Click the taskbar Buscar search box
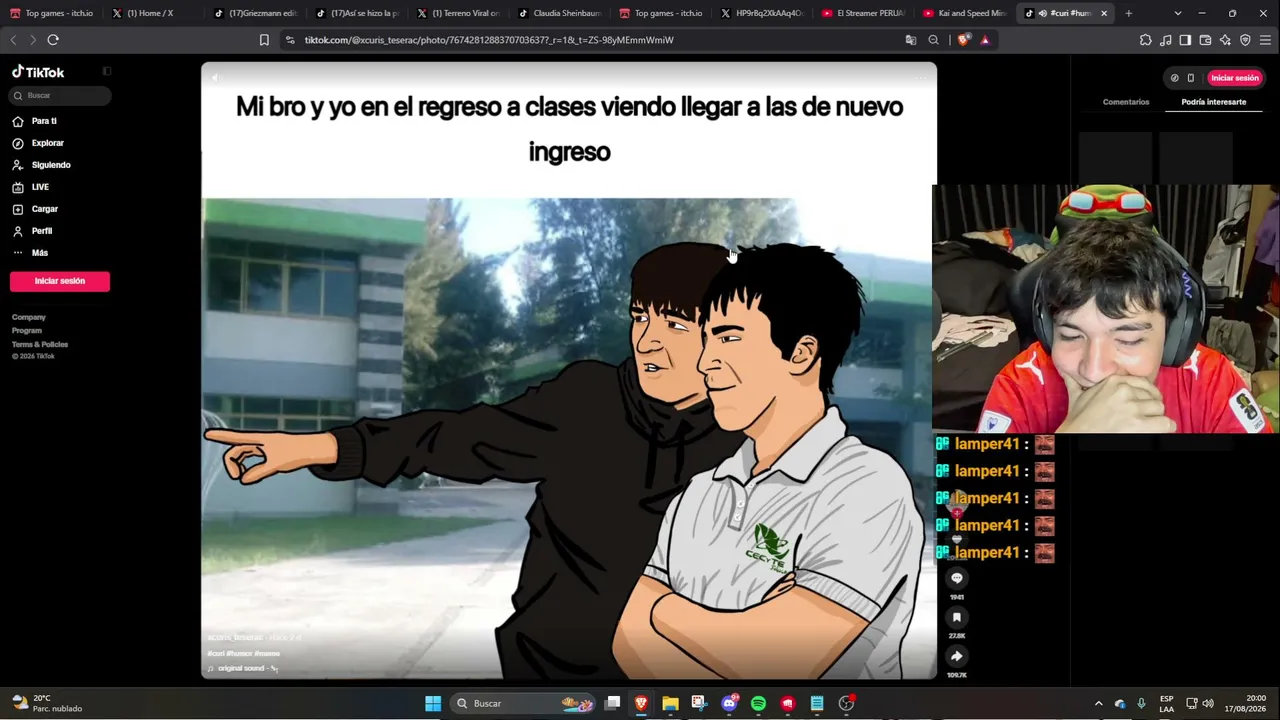This screenshot has height=720, width=1280. coord(525,703)
